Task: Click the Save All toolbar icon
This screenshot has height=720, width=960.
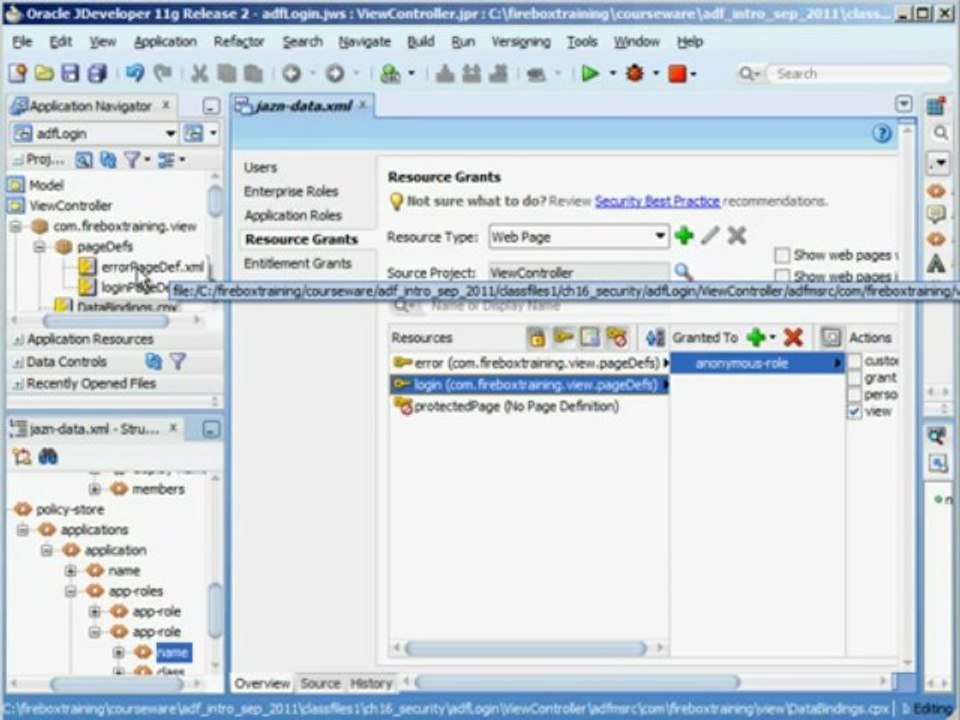Action: pyautogui.click(x=97, y=73)
